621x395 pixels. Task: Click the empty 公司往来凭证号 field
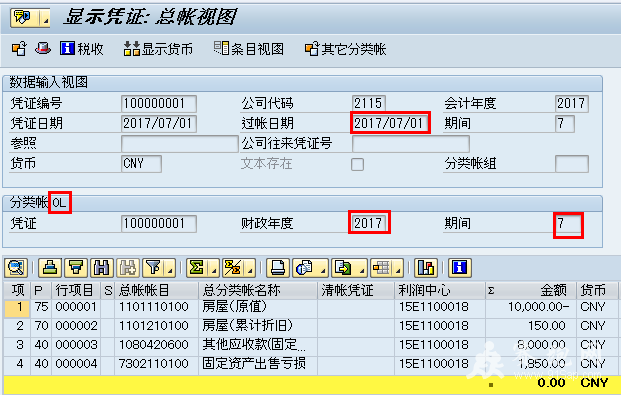coord(411,143)
